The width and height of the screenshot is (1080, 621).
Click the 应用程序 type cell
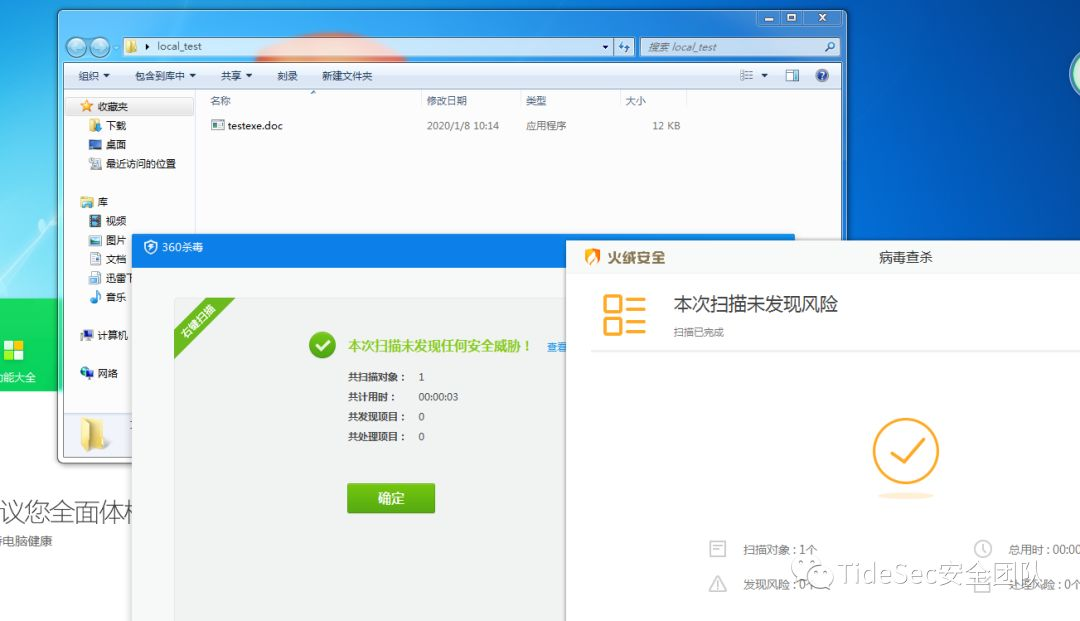click(546, 125)
